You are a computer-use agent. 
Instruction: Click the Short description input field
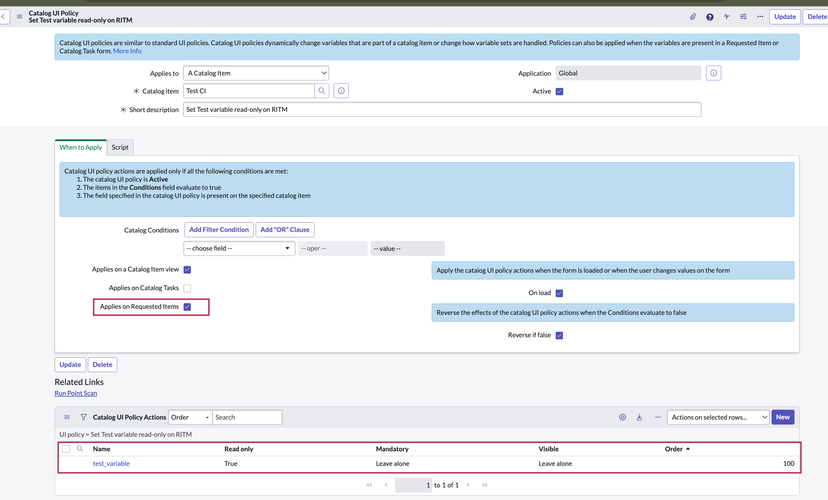pos(442,109)
